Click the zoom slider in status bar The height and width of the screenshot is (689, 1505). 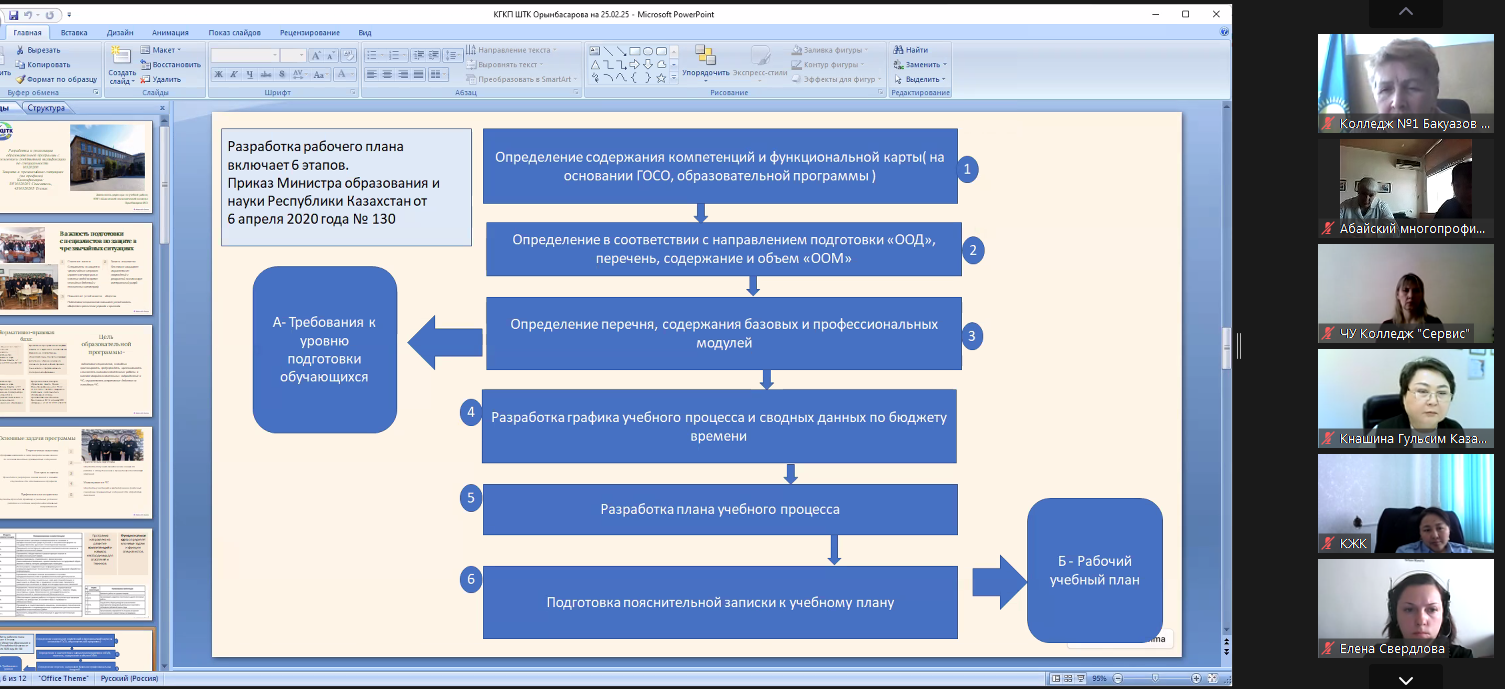click(x=1153, y=679)
